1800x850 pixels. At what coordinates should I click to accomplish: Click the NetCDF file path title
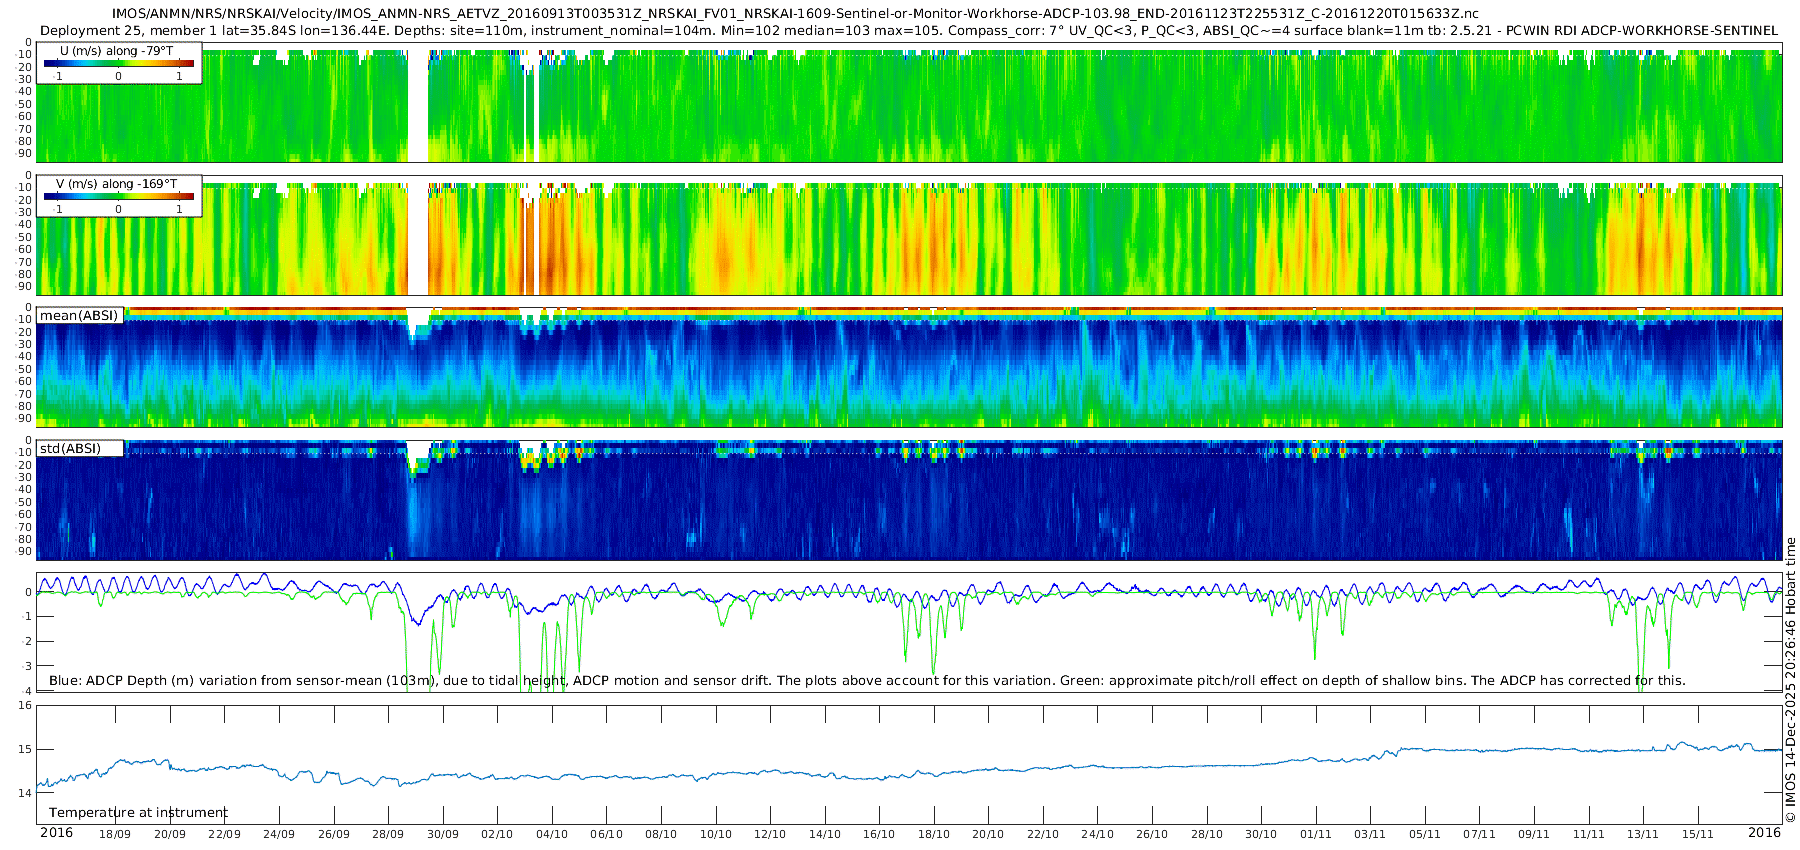point(795,14)
